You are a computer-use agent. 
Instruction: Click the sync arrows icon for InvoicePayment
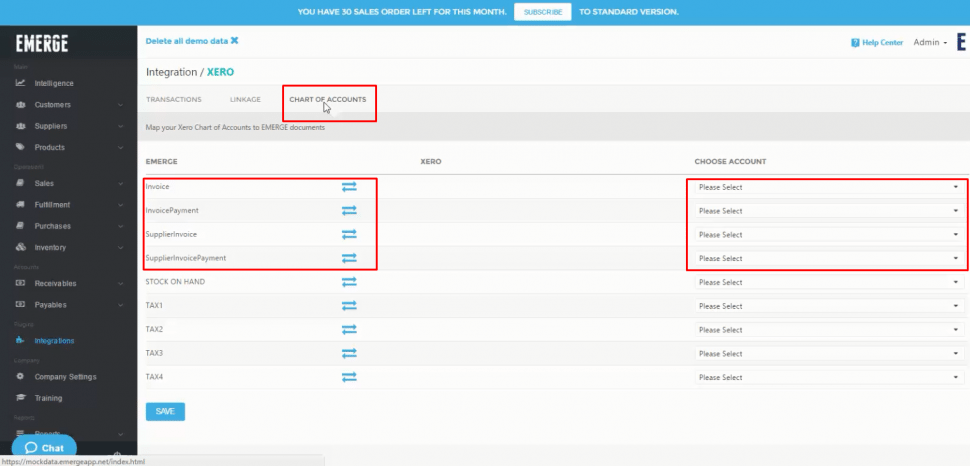pyautogui.click(x=350, y=210)
